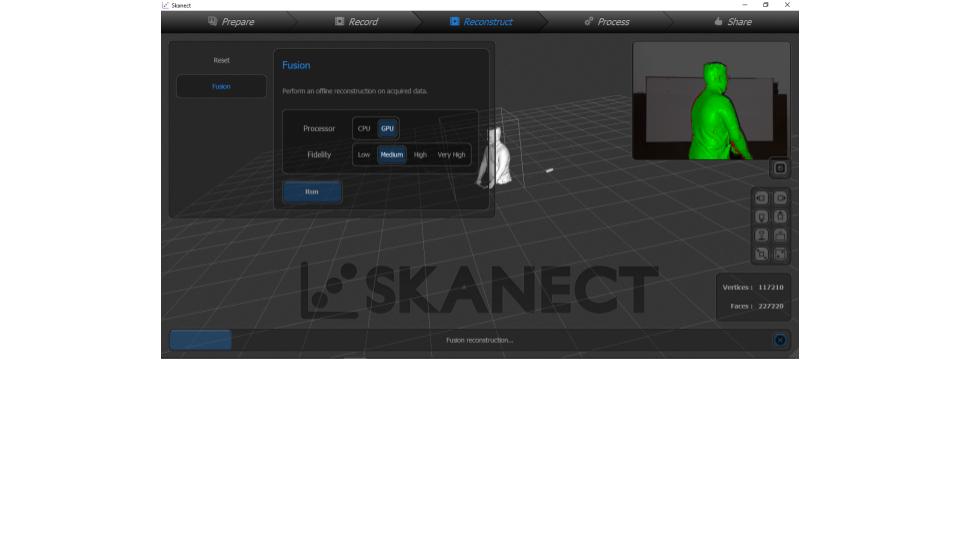This screenshot has width=960, height=540.
Task: Go to the Process tab
Action: point(607,22)
